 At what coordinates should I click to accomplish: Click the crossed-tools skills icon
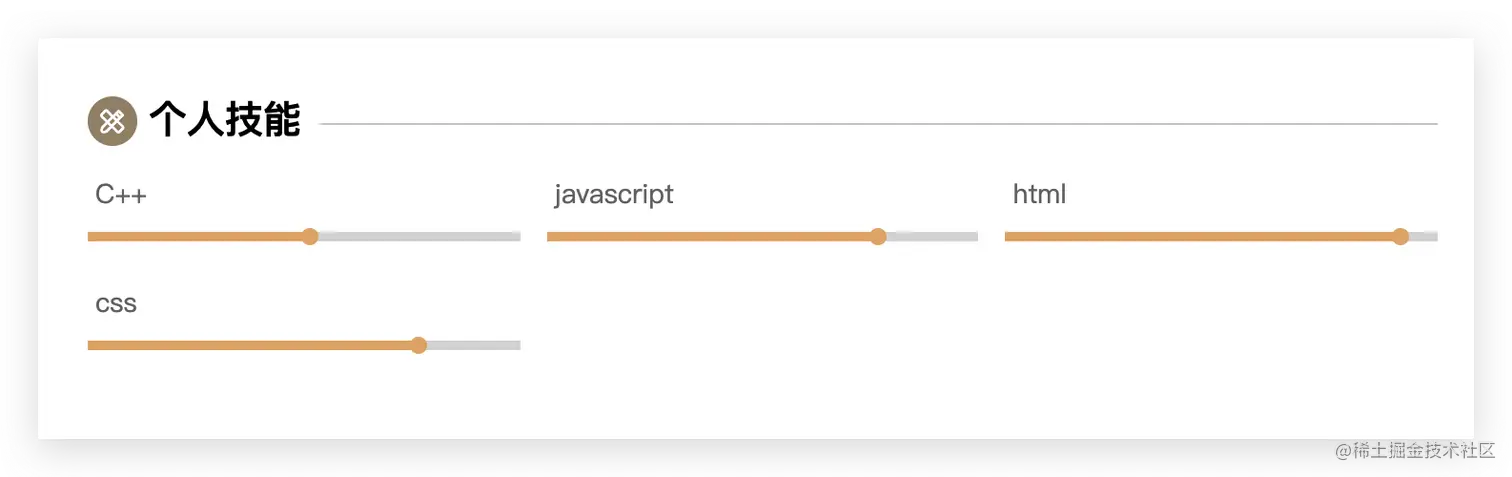112,121
